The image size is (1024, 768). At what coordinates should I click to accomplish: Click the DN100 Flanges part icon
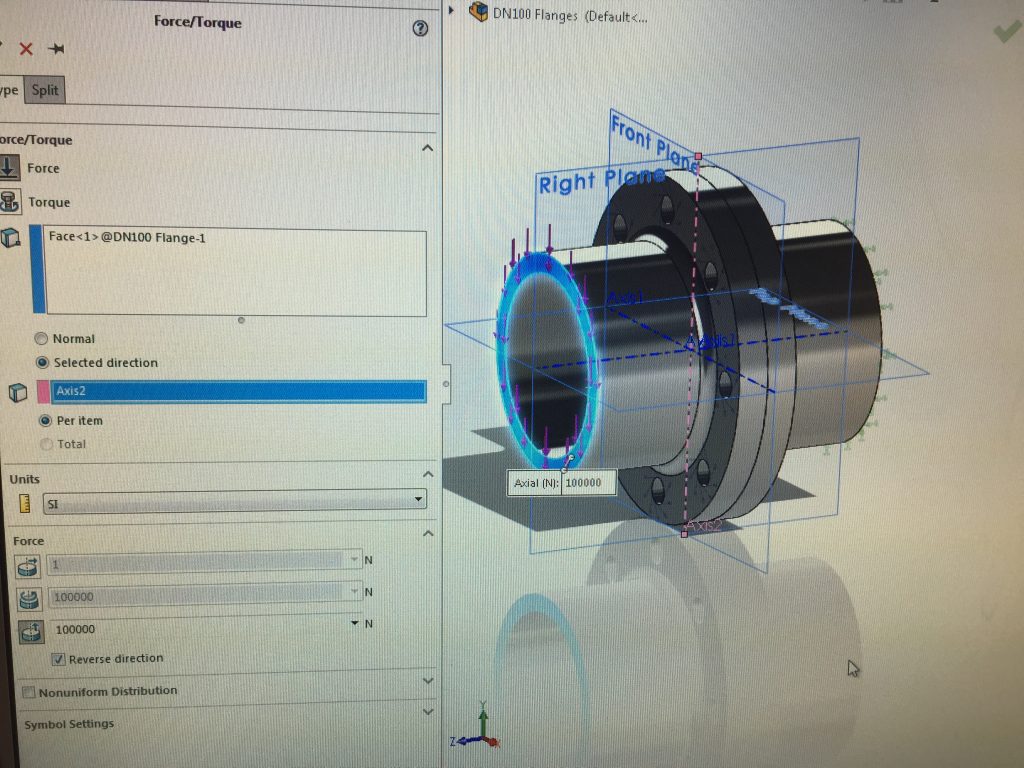[x=479, y=13]
